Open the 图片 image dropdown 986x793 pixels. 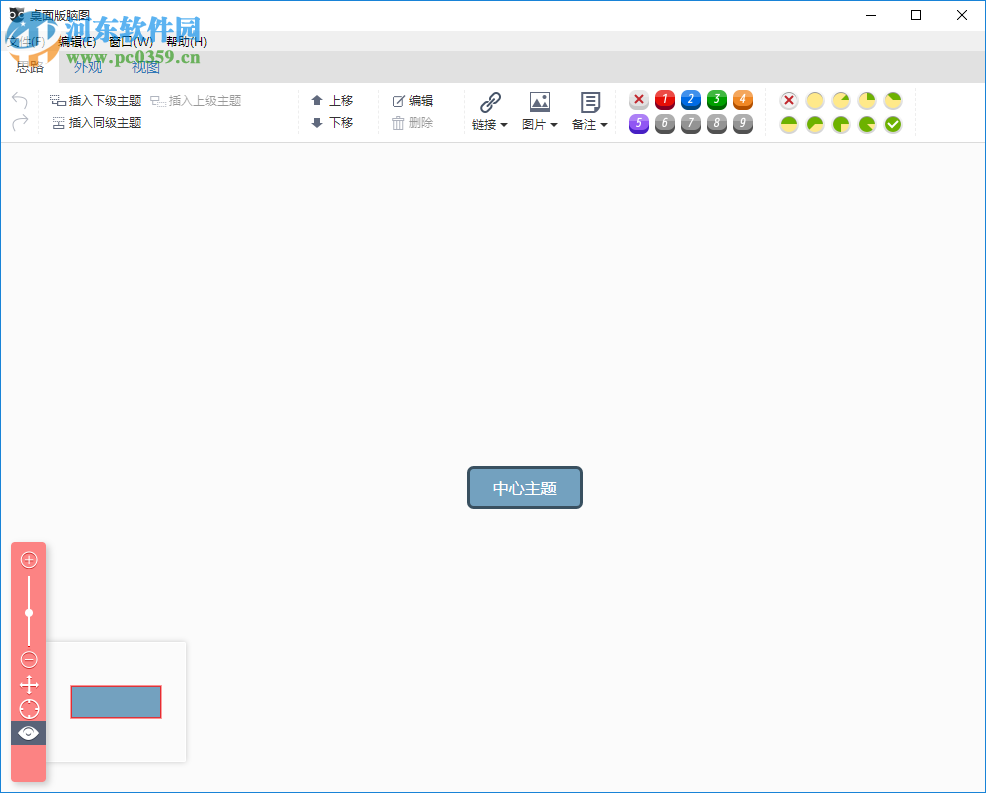540,125
